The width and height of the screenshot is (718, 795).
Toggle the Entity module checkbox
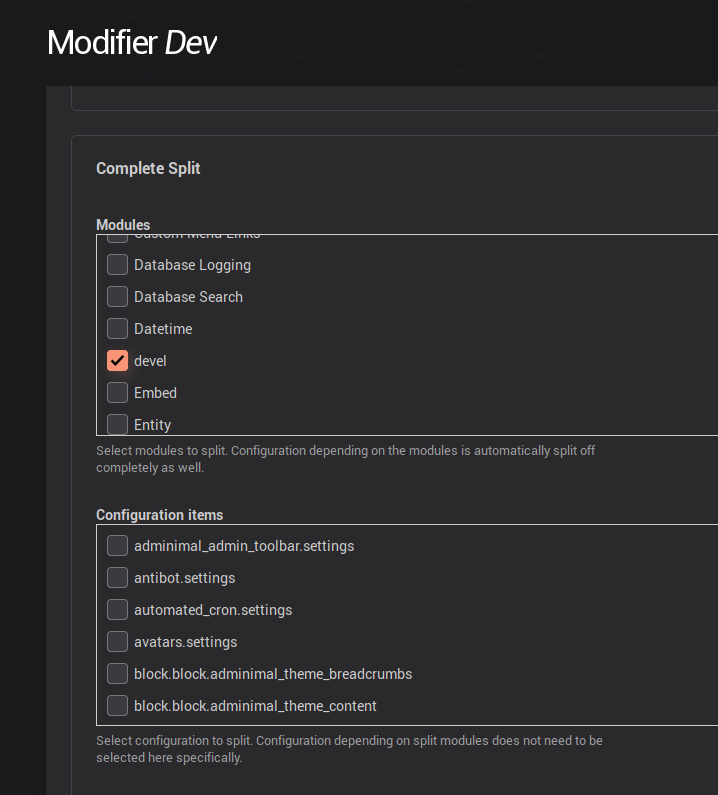tap(117, 424)
